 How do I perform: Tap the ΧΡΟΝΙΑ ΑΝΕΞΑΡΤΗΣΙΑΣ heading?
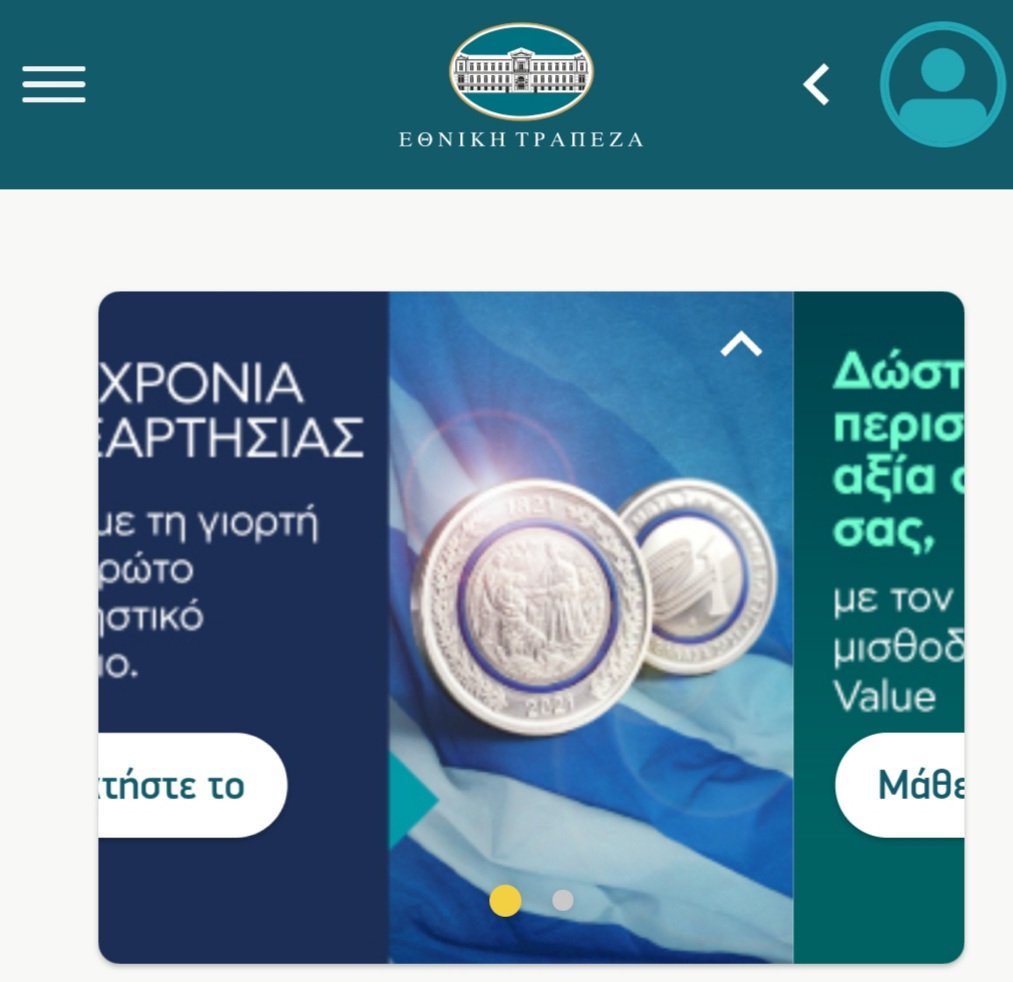pos(231,410)
